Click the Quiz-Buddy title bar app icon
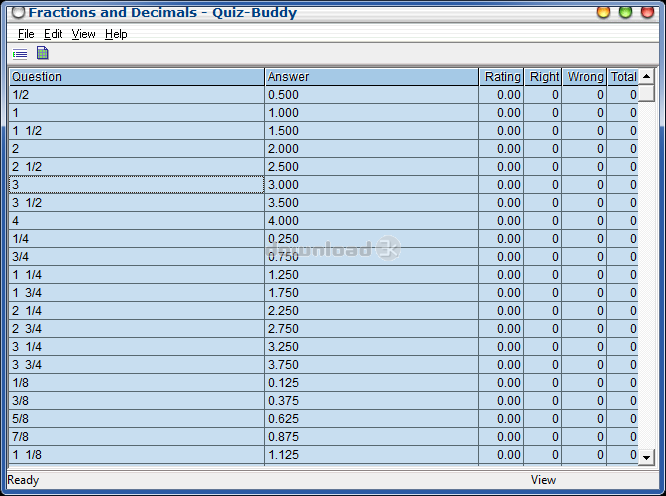 [x=18, y=12]
